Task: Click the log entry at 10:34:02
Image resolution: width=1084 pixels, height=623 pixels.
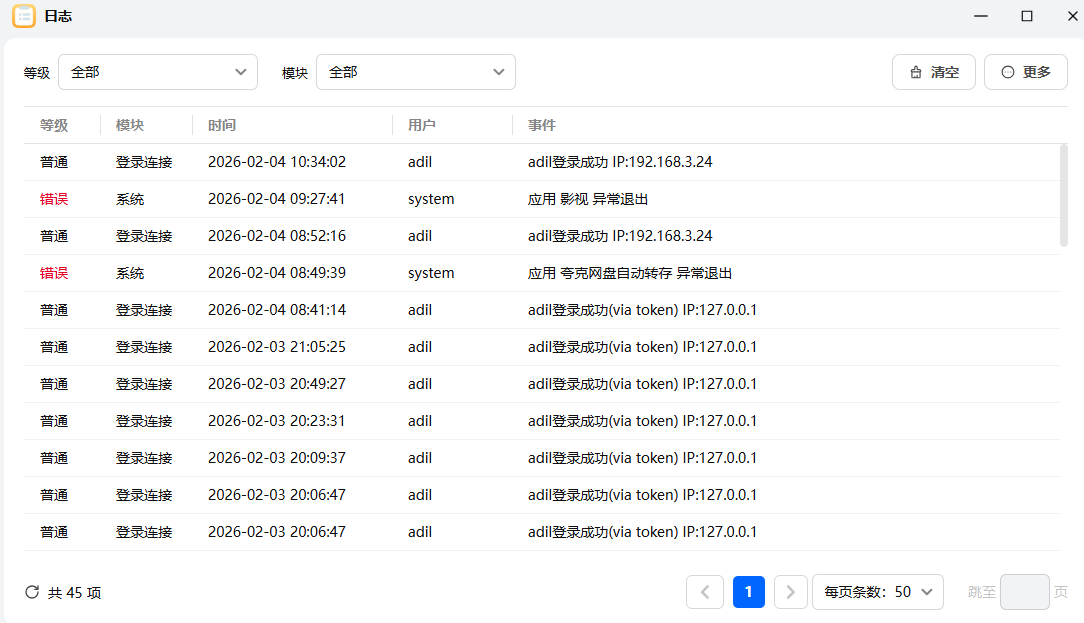Action: click(x=276, y=162)
